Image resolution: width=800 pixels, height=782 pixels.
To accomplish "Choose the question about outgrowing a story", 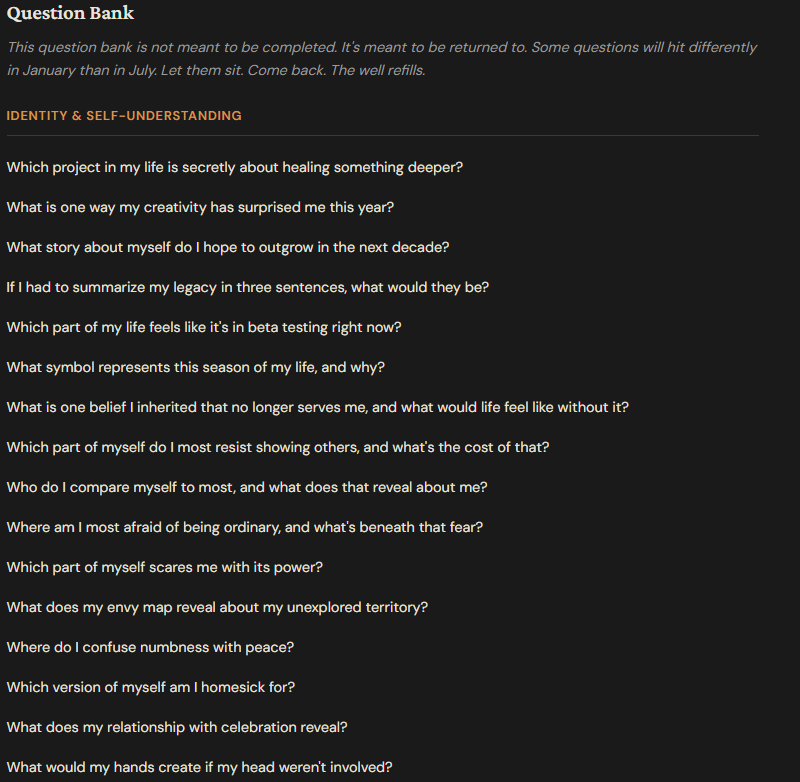I will coord(228,247).
